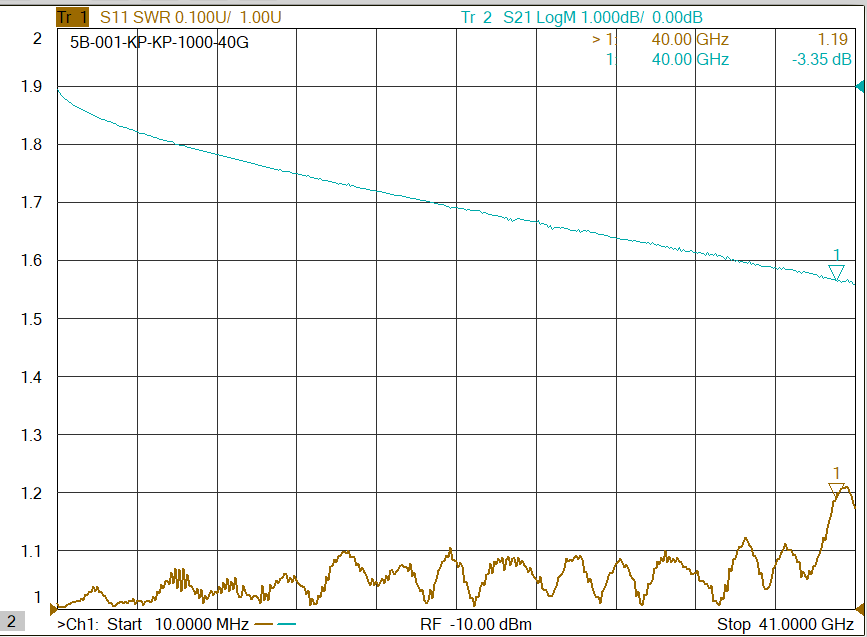Click the brown trace legend line in status bar
Screen dimensions: 867x637
click(x=264, y=624)
